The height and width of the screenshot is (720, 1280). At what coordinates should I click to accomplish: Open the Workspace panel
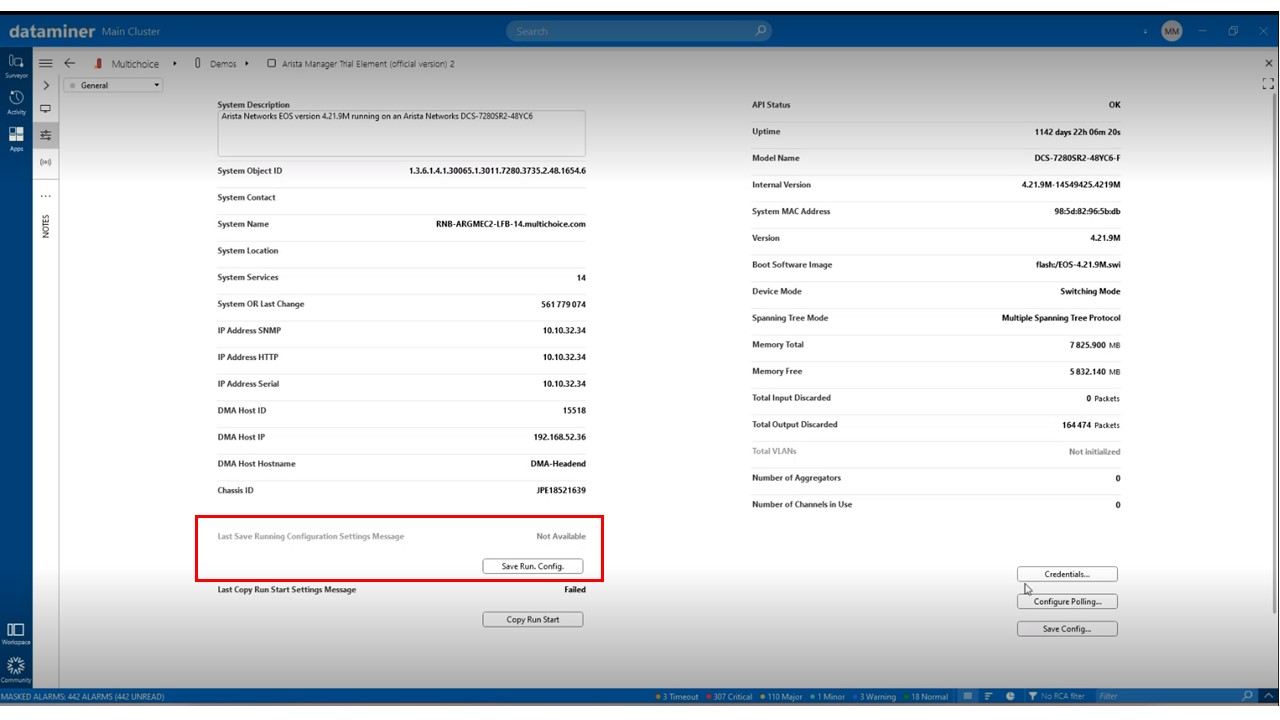(x=16, y=634)
